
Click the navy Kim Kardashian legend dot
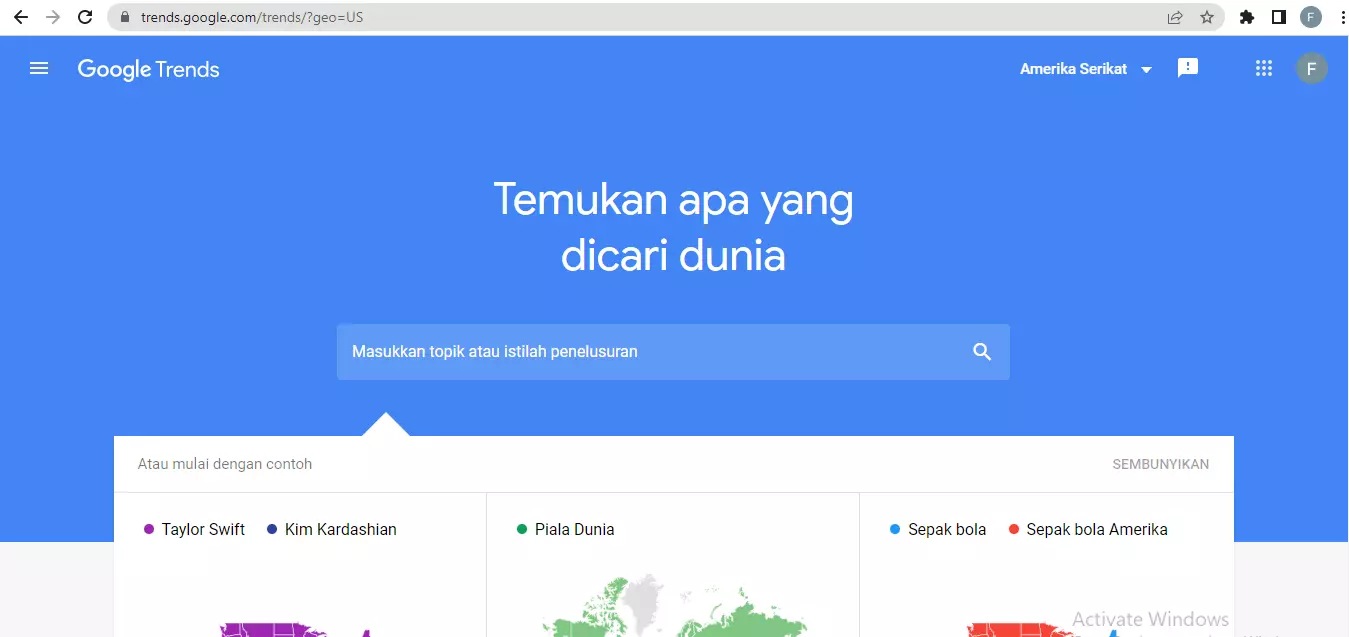tap(272, 530)
